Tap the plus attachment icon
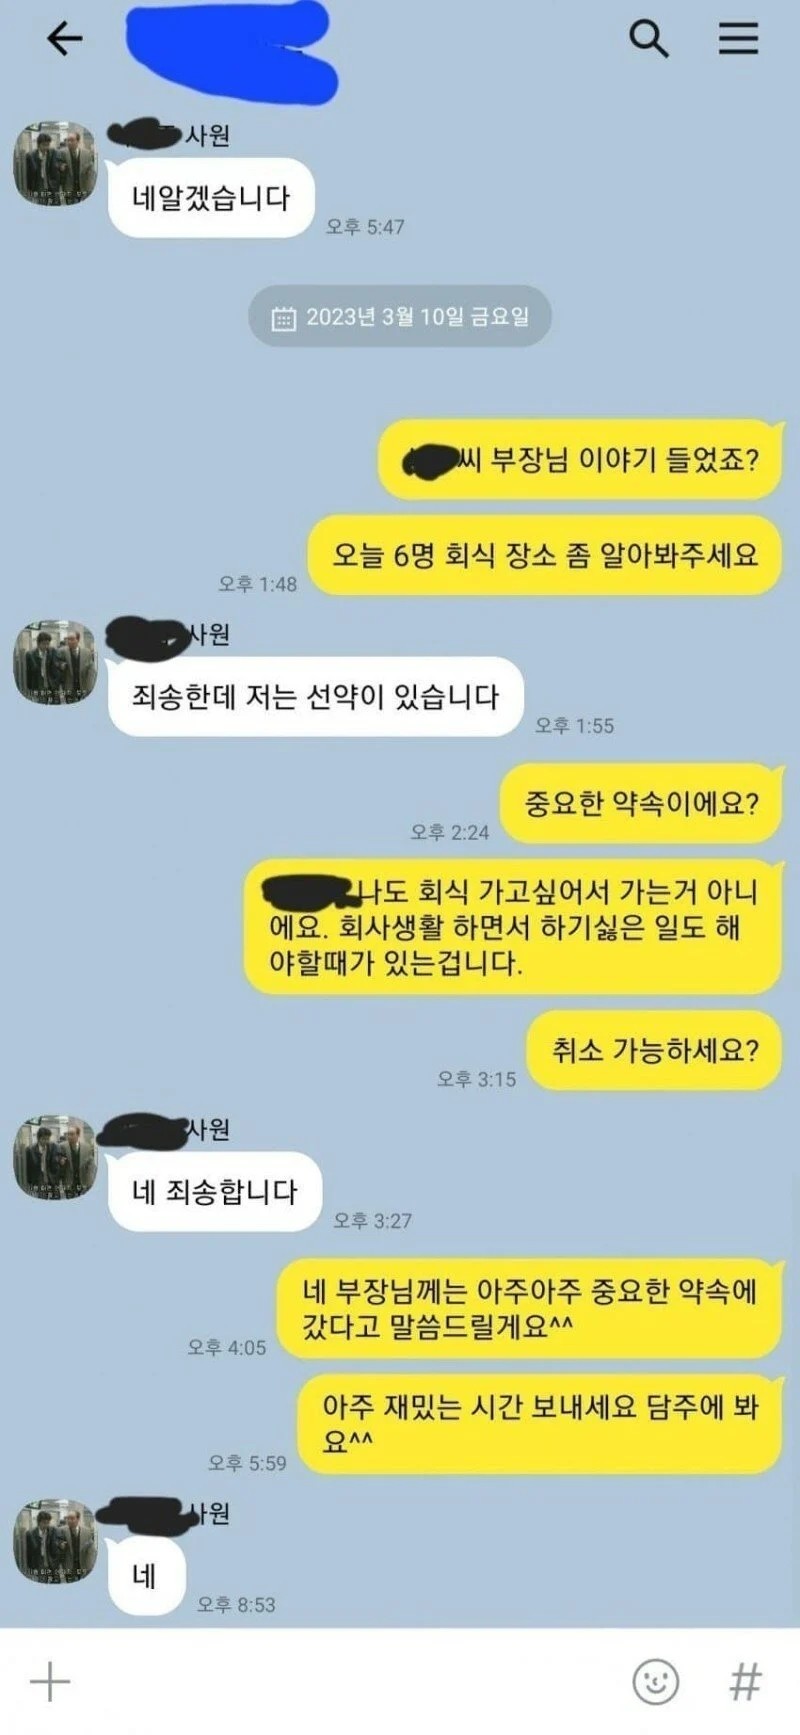 pos(50,1681)
